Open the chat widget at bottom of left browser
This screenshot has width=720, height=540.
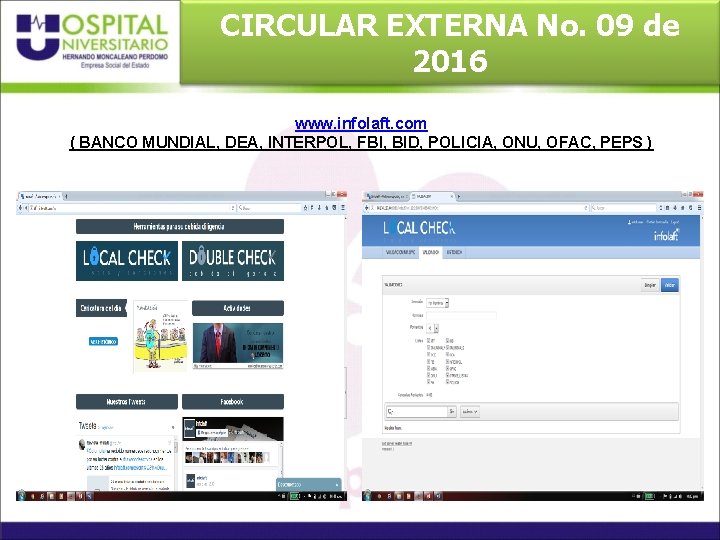(x=309, y=484)
